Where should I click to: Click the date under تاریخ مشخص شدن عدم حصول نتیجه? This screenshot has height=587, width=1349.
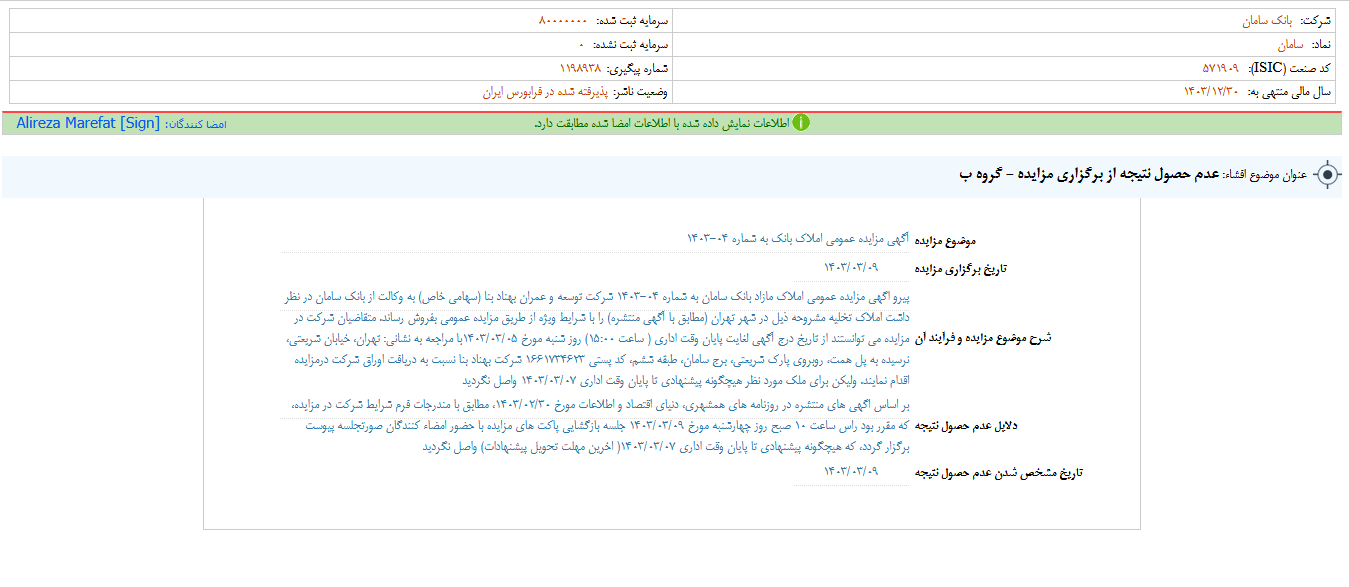click(x=851, y=471)
